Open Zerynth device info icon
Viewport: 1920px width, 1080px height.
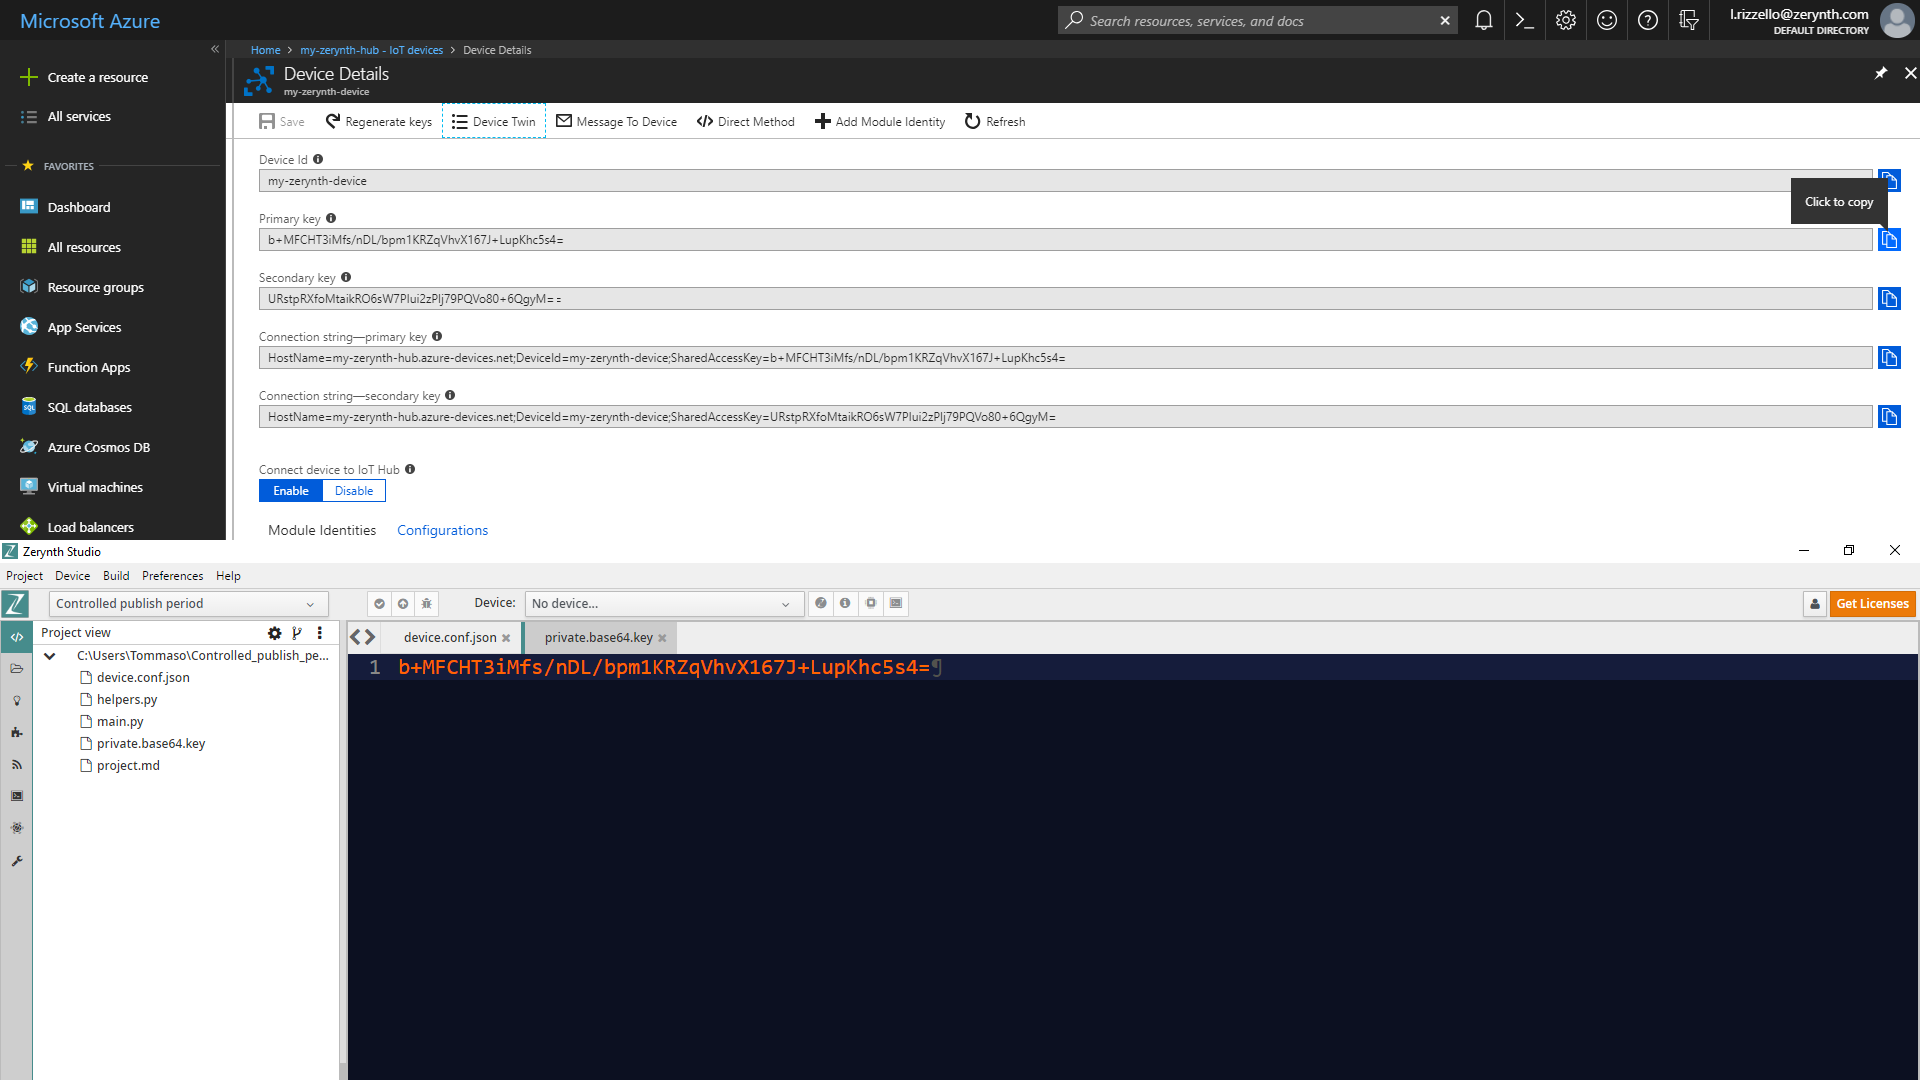pyautogui.click(x=845, y=603)
